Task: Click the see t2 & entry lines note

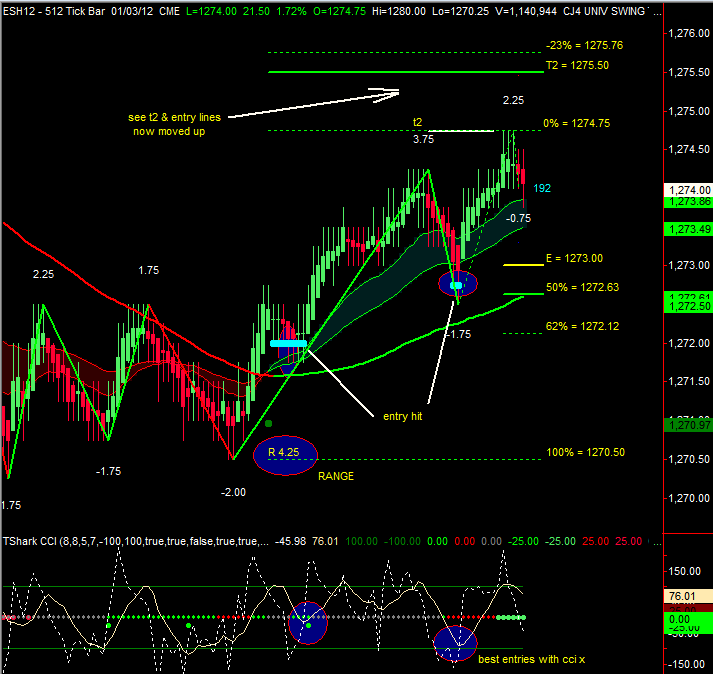Action: pos(175,124)
